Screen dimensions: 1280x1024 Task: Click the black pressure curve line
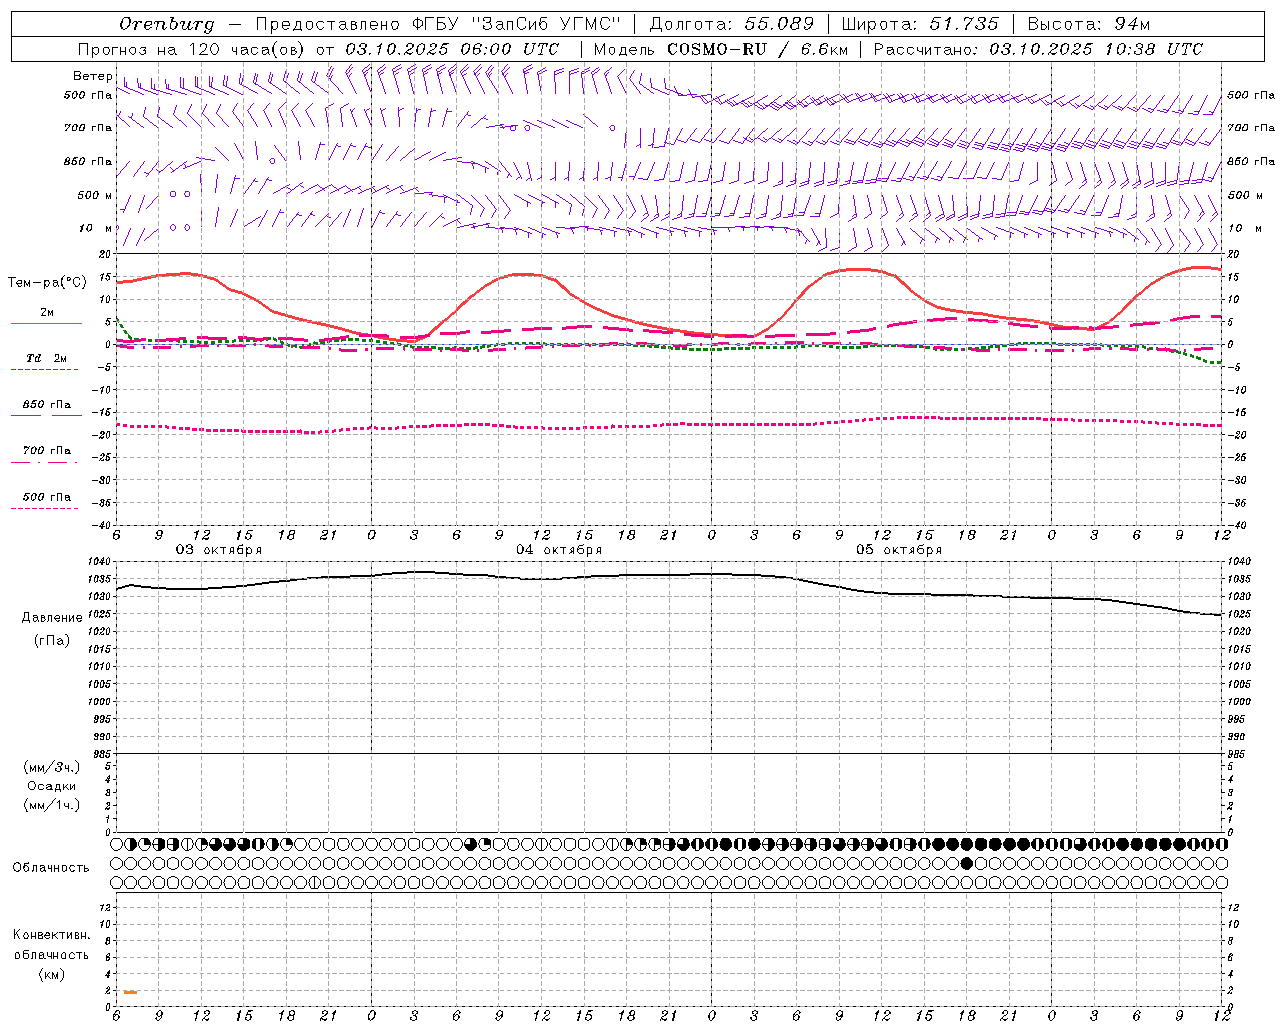[x=669, y=575]
